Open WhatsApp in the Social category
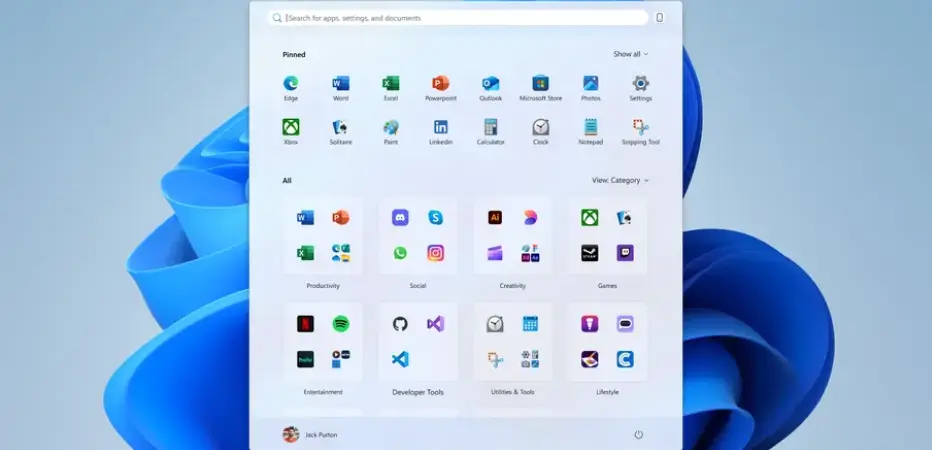The height and width of the screenshot is (450, 932). coord(400,253)
